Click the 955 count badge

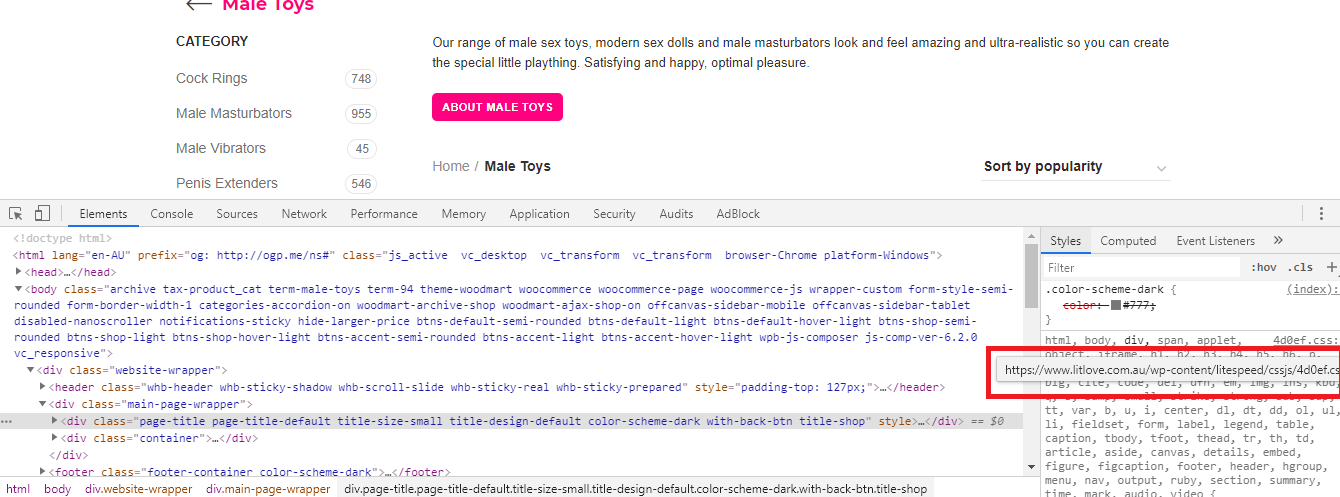361,114
